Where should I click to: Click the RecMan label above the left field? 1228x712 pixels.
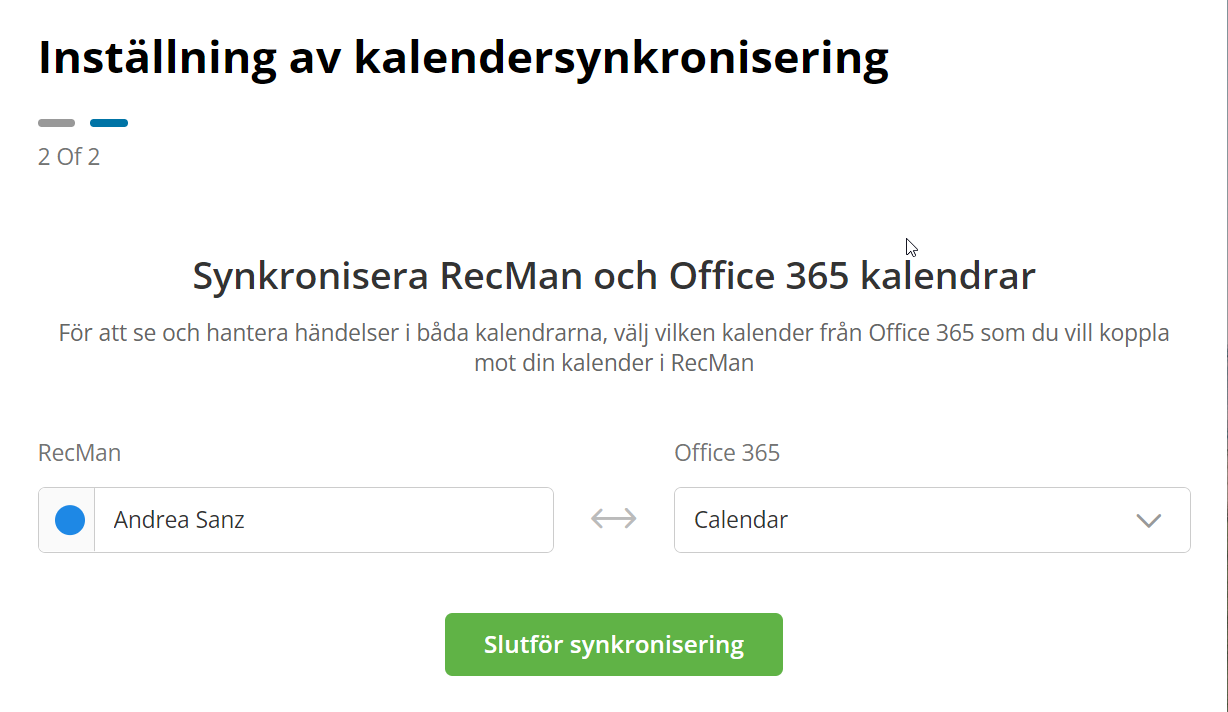tap(79, 453)
